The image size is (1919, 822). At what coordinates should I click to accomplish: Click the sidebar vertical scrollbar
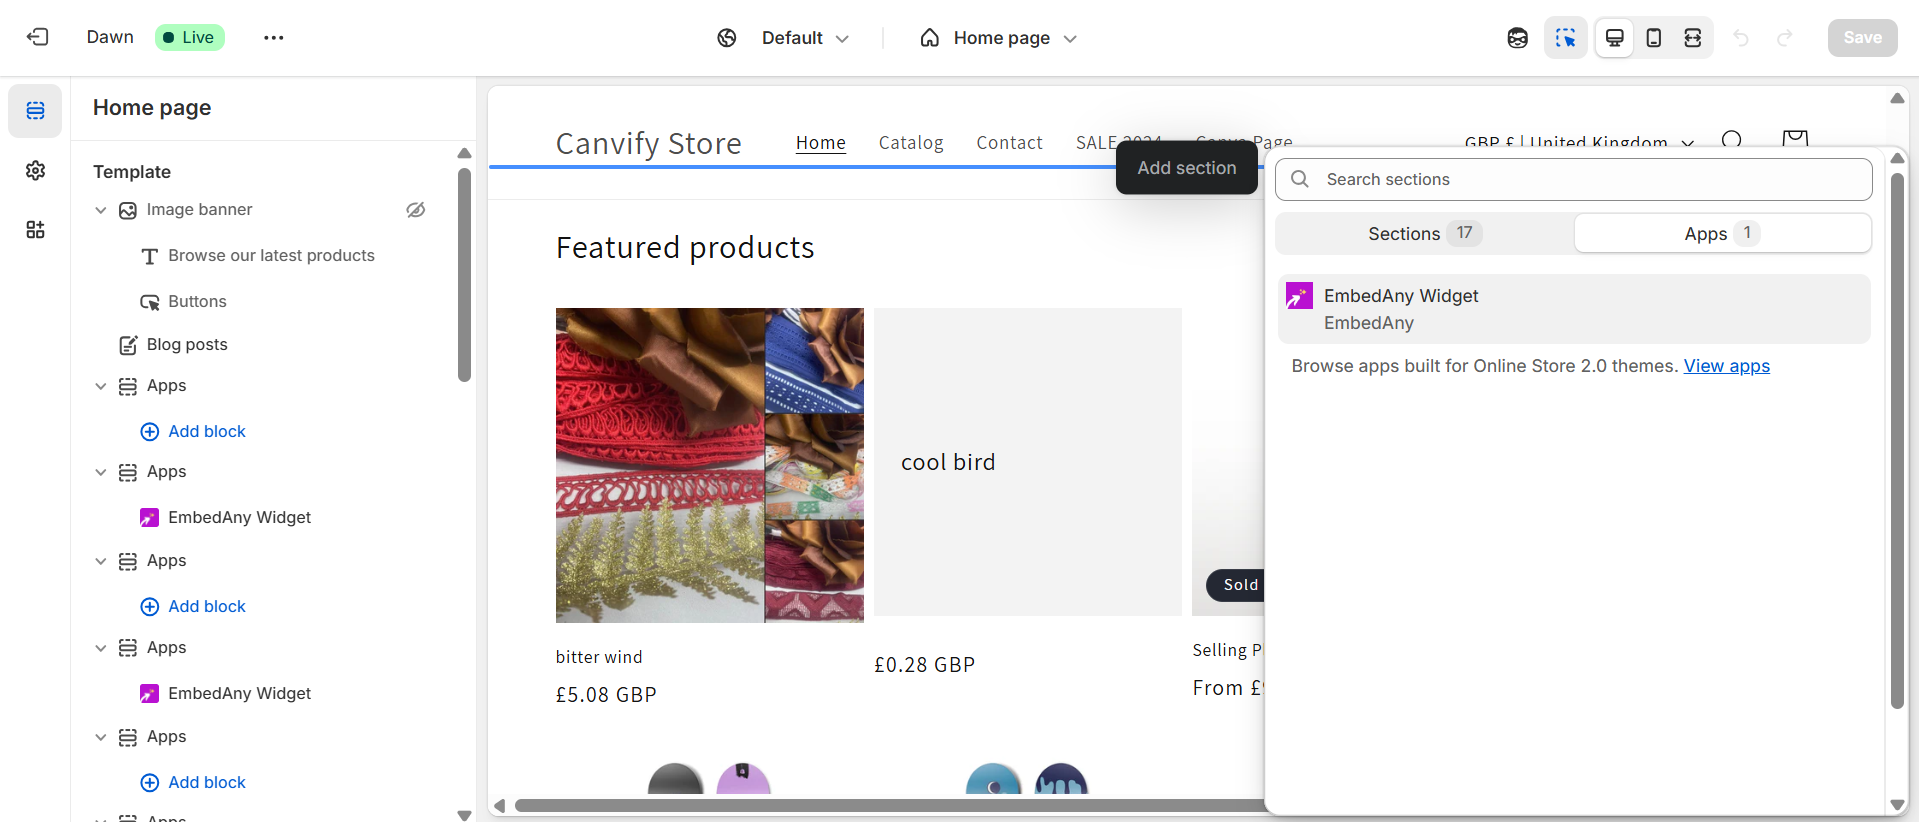464,275
